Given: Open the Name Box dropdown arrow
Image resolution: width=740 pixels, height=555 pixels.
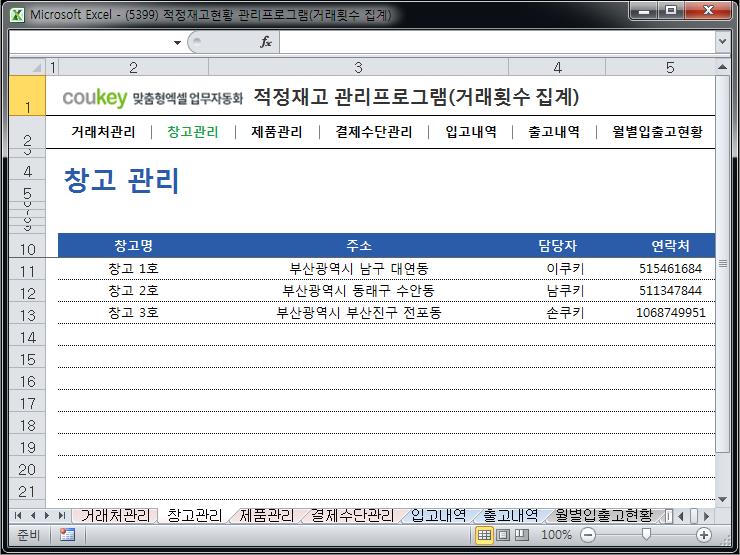Looking at the screenshot, I should [177, 42].
